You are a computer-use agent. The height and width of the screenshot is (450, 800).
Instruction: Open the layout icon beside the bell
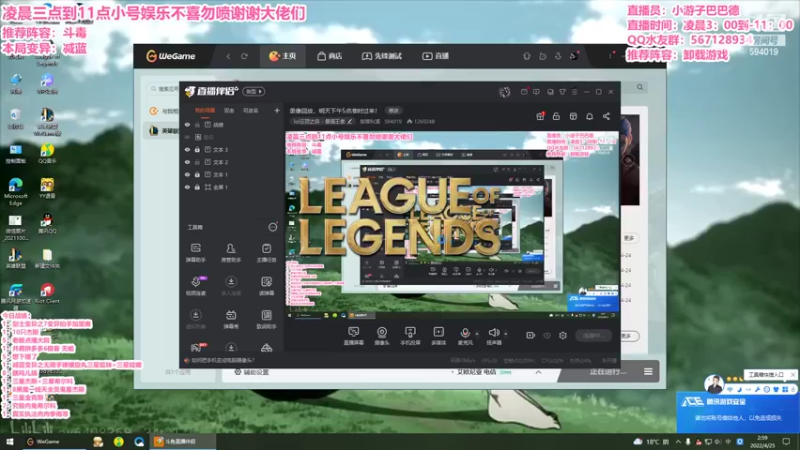click(573, 116)
